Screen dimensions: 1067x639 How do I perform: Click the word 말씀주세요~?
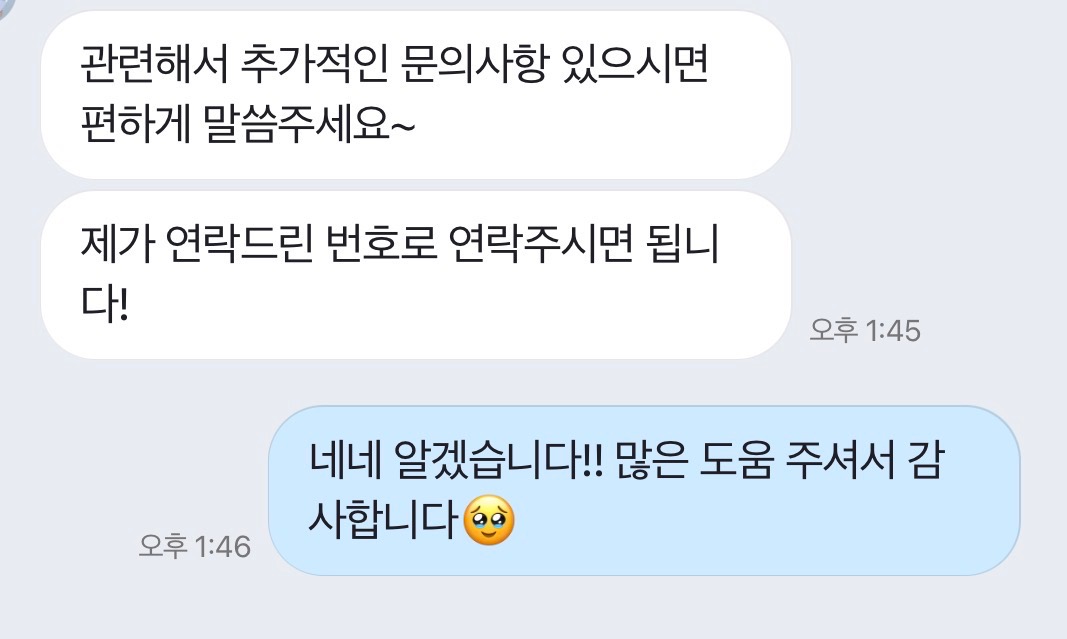click(309, 125)
